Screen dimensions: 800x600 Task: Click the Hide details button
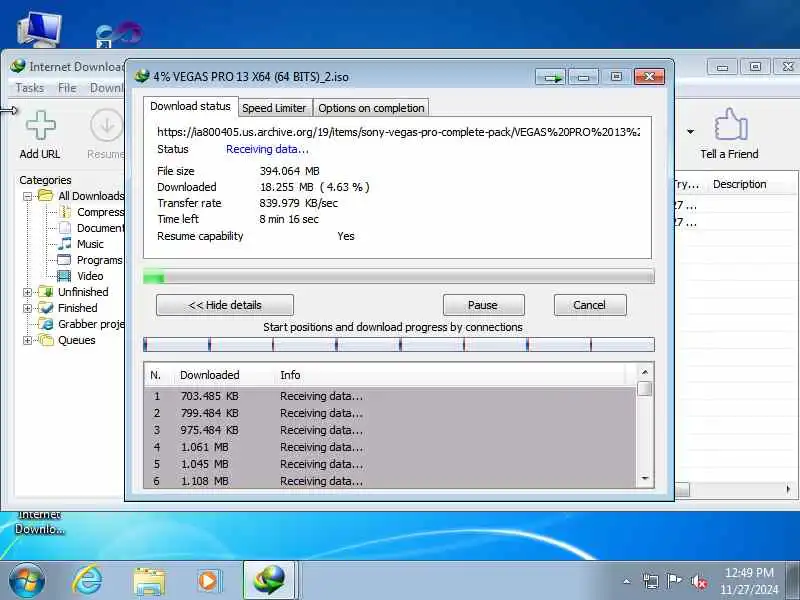[225, 305]
